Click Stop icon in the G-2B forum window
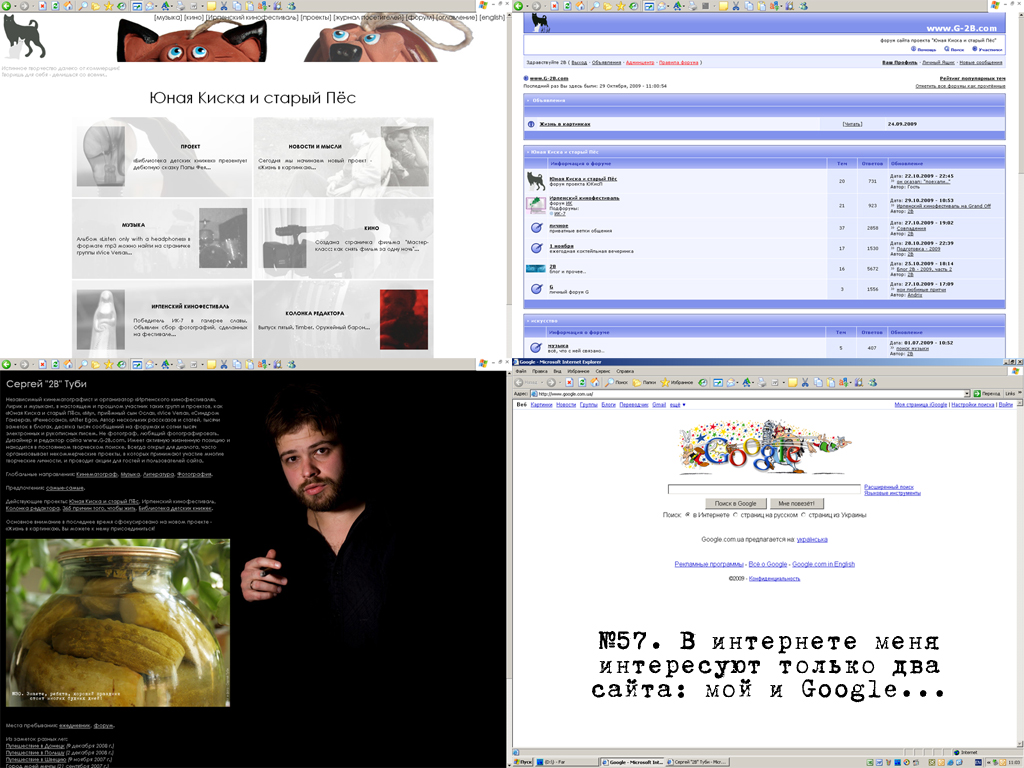Screen dimensions: 1024x768 coord(554,6)
